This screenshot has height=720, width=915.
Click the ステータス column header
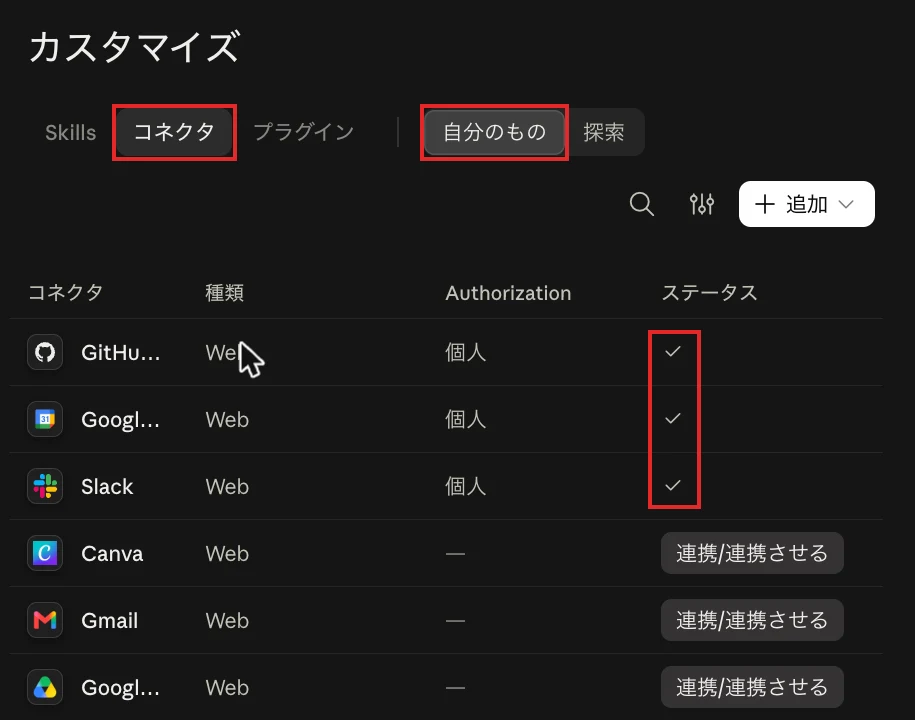[709, 292]
